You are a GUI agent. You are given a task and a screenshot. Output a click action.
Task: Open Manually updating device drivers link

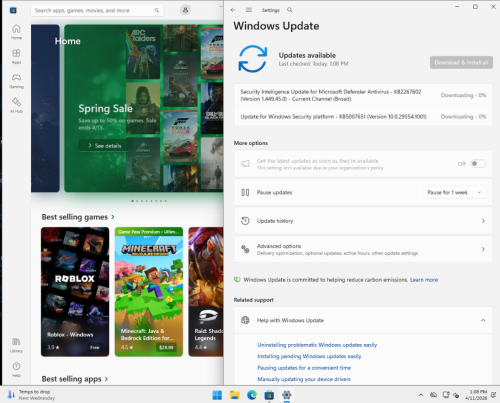coord(304,379)
